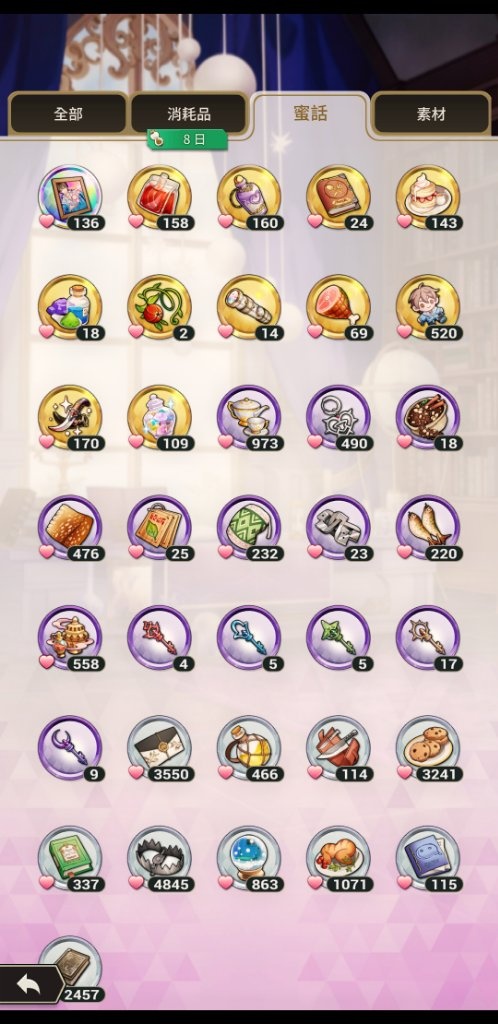Tap the green 8日 timer badge
The height and width of the screenshot is (1024, 498).
click(187, 139)
